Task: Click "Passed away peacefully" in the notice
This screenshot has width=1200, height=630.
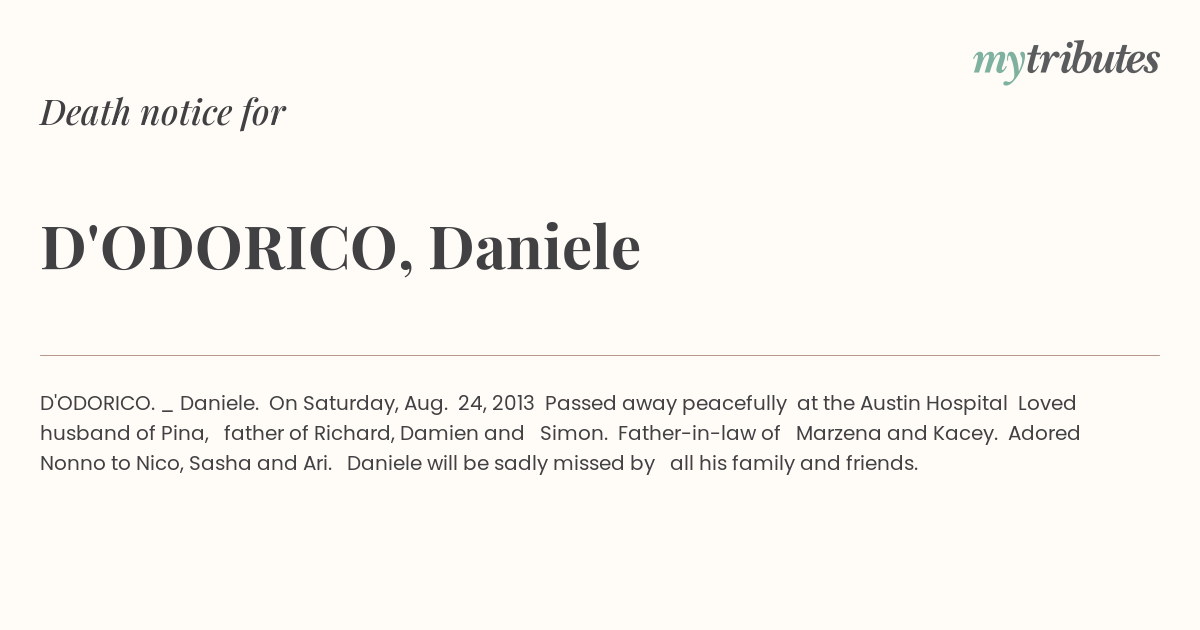Action: tap(666, 403)
